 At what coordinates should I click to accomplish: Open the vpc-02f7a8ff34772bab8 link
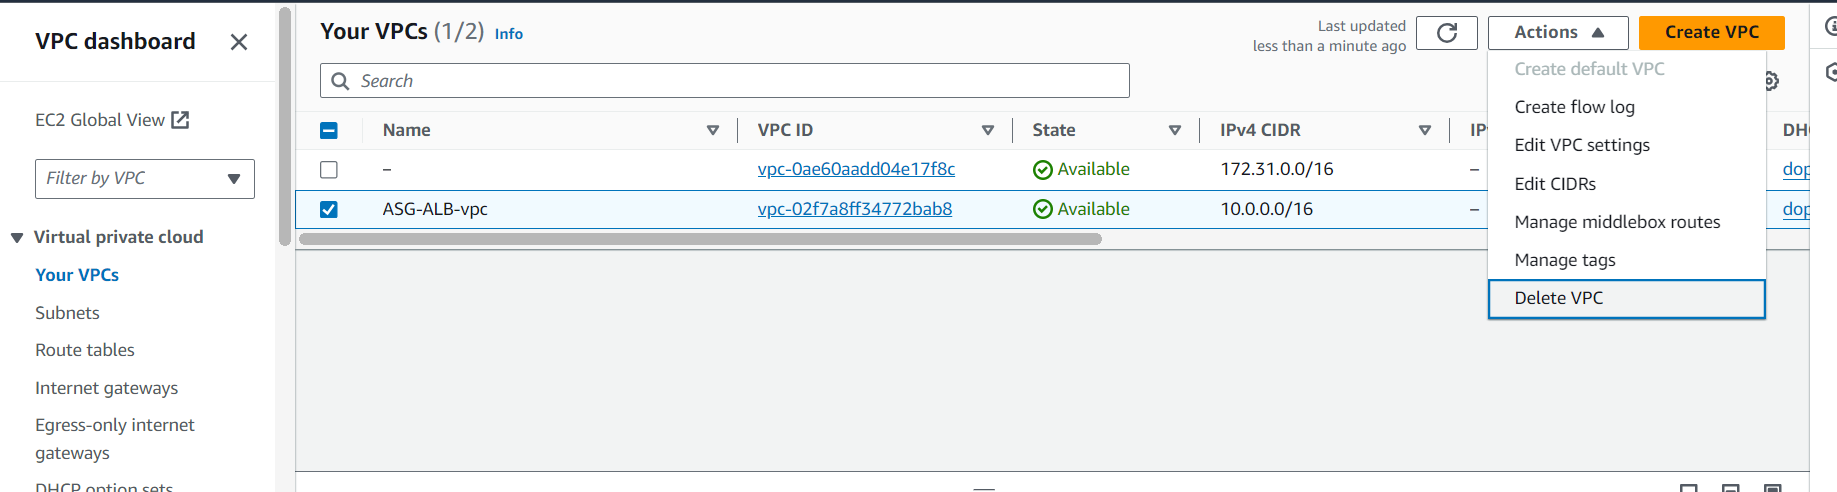[x=855, y=209]
